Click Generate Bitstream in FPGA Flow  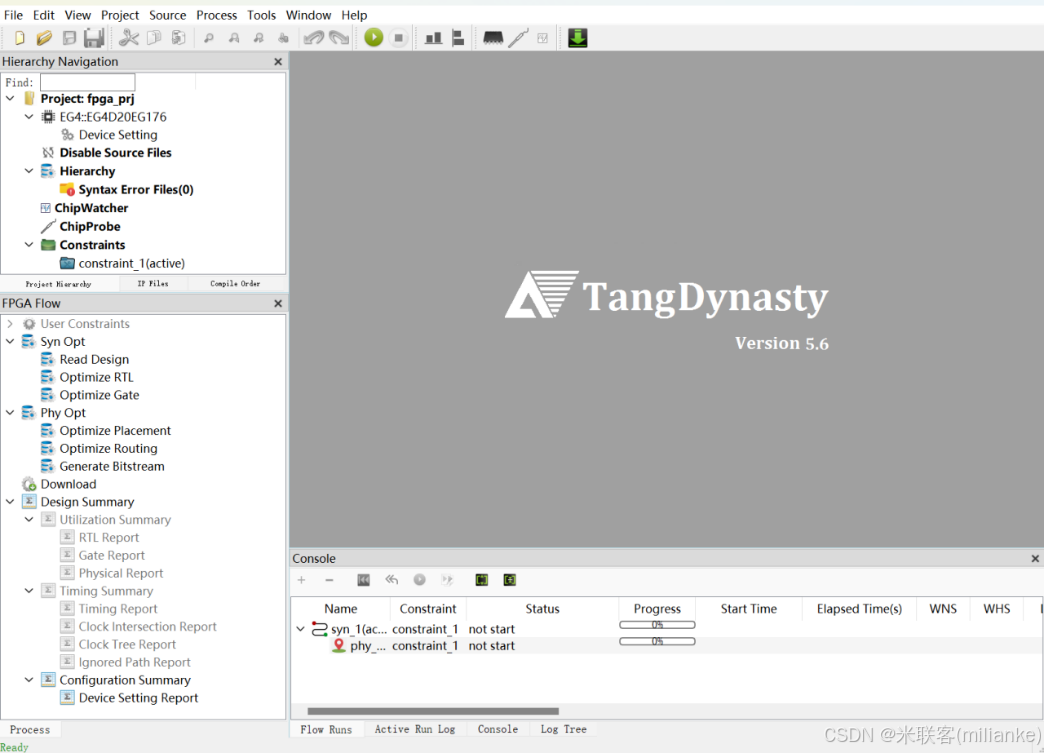(x=112, y=466)
